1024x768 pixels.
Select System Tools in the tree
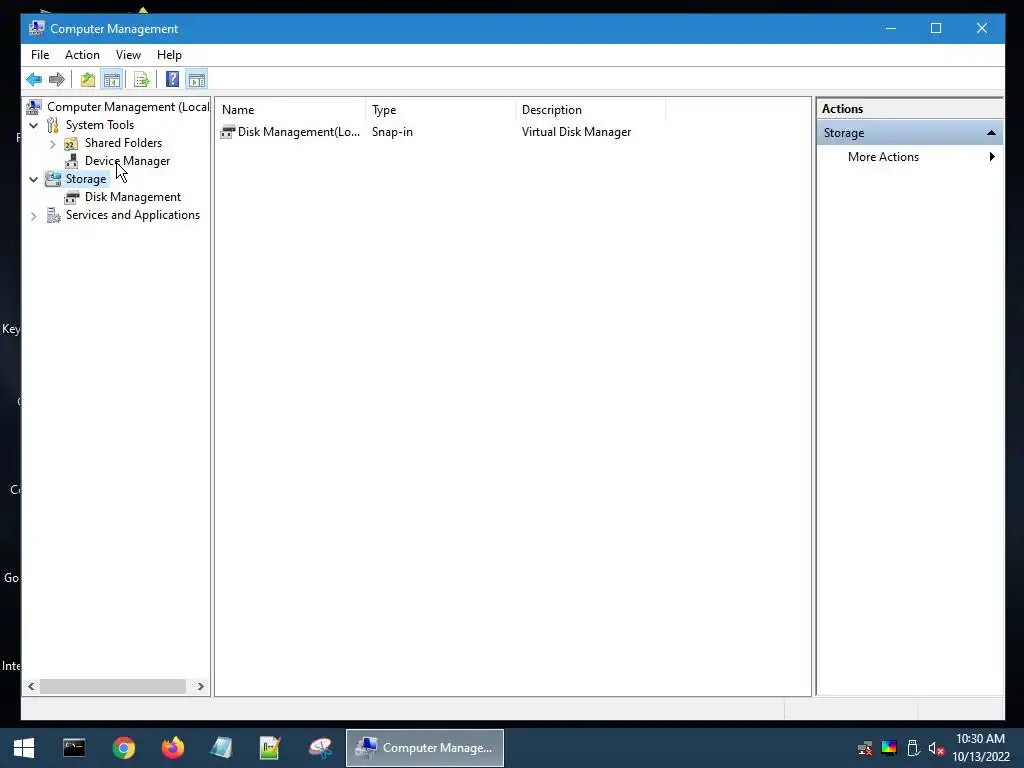pyautogui.click(x=99, y=125)
